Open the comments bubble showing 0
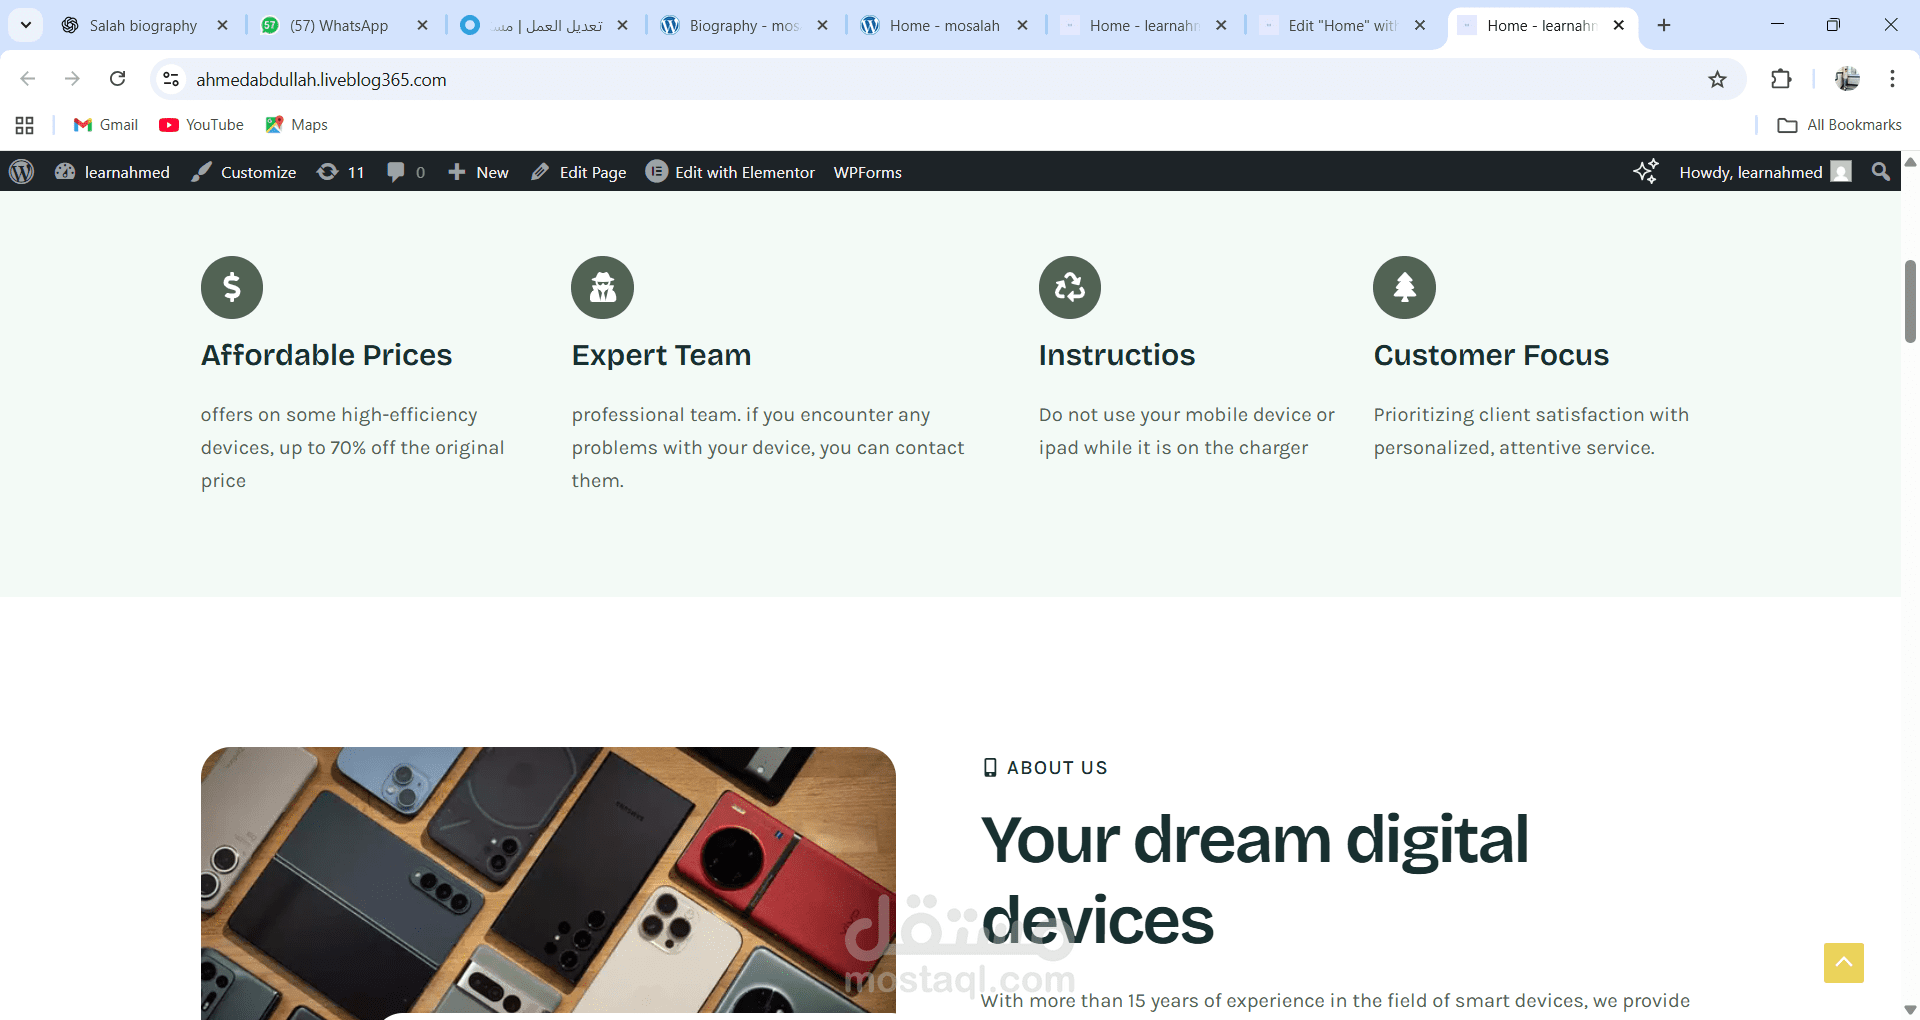 click(406, 172)
